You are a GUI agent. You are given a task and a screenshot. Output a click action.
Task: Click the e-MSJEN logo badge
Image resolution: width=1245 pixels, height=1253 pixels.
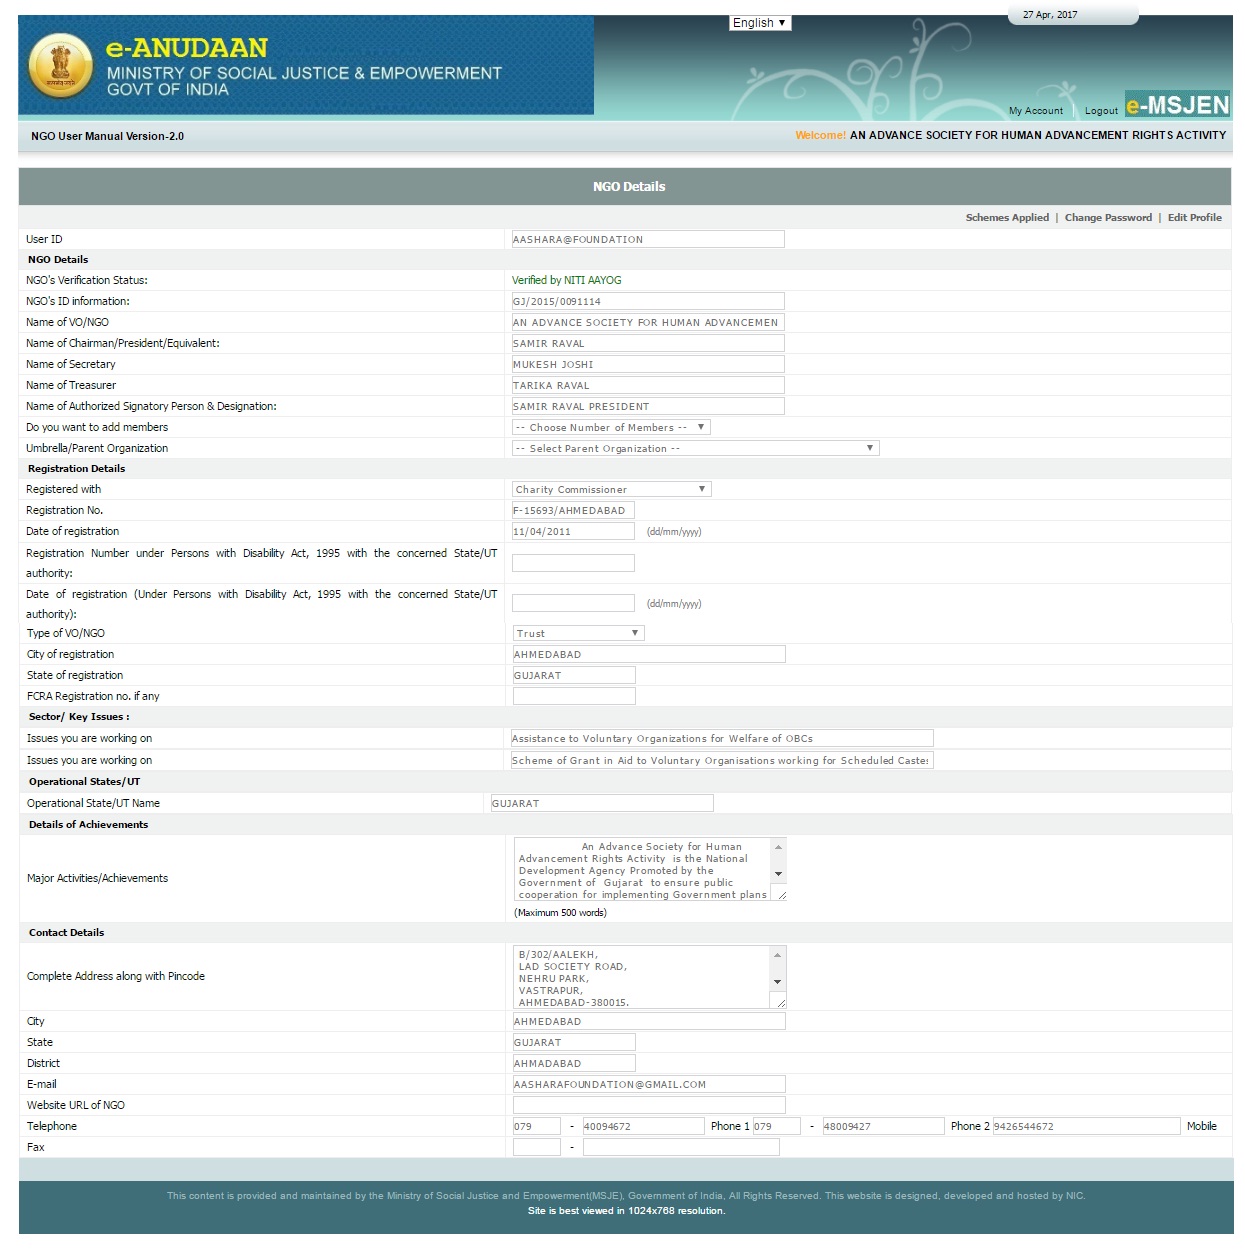pos(1177,105)
